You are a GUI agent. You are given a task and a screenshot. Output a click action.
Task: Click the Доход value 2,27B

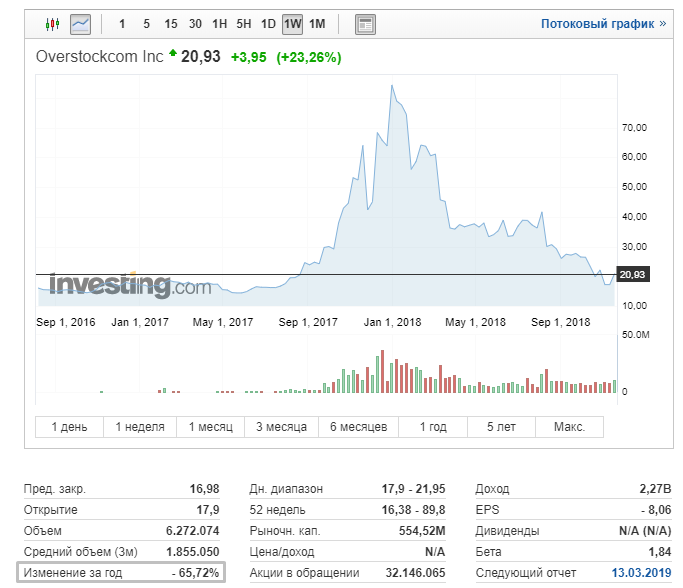click(x=655, y=489)
